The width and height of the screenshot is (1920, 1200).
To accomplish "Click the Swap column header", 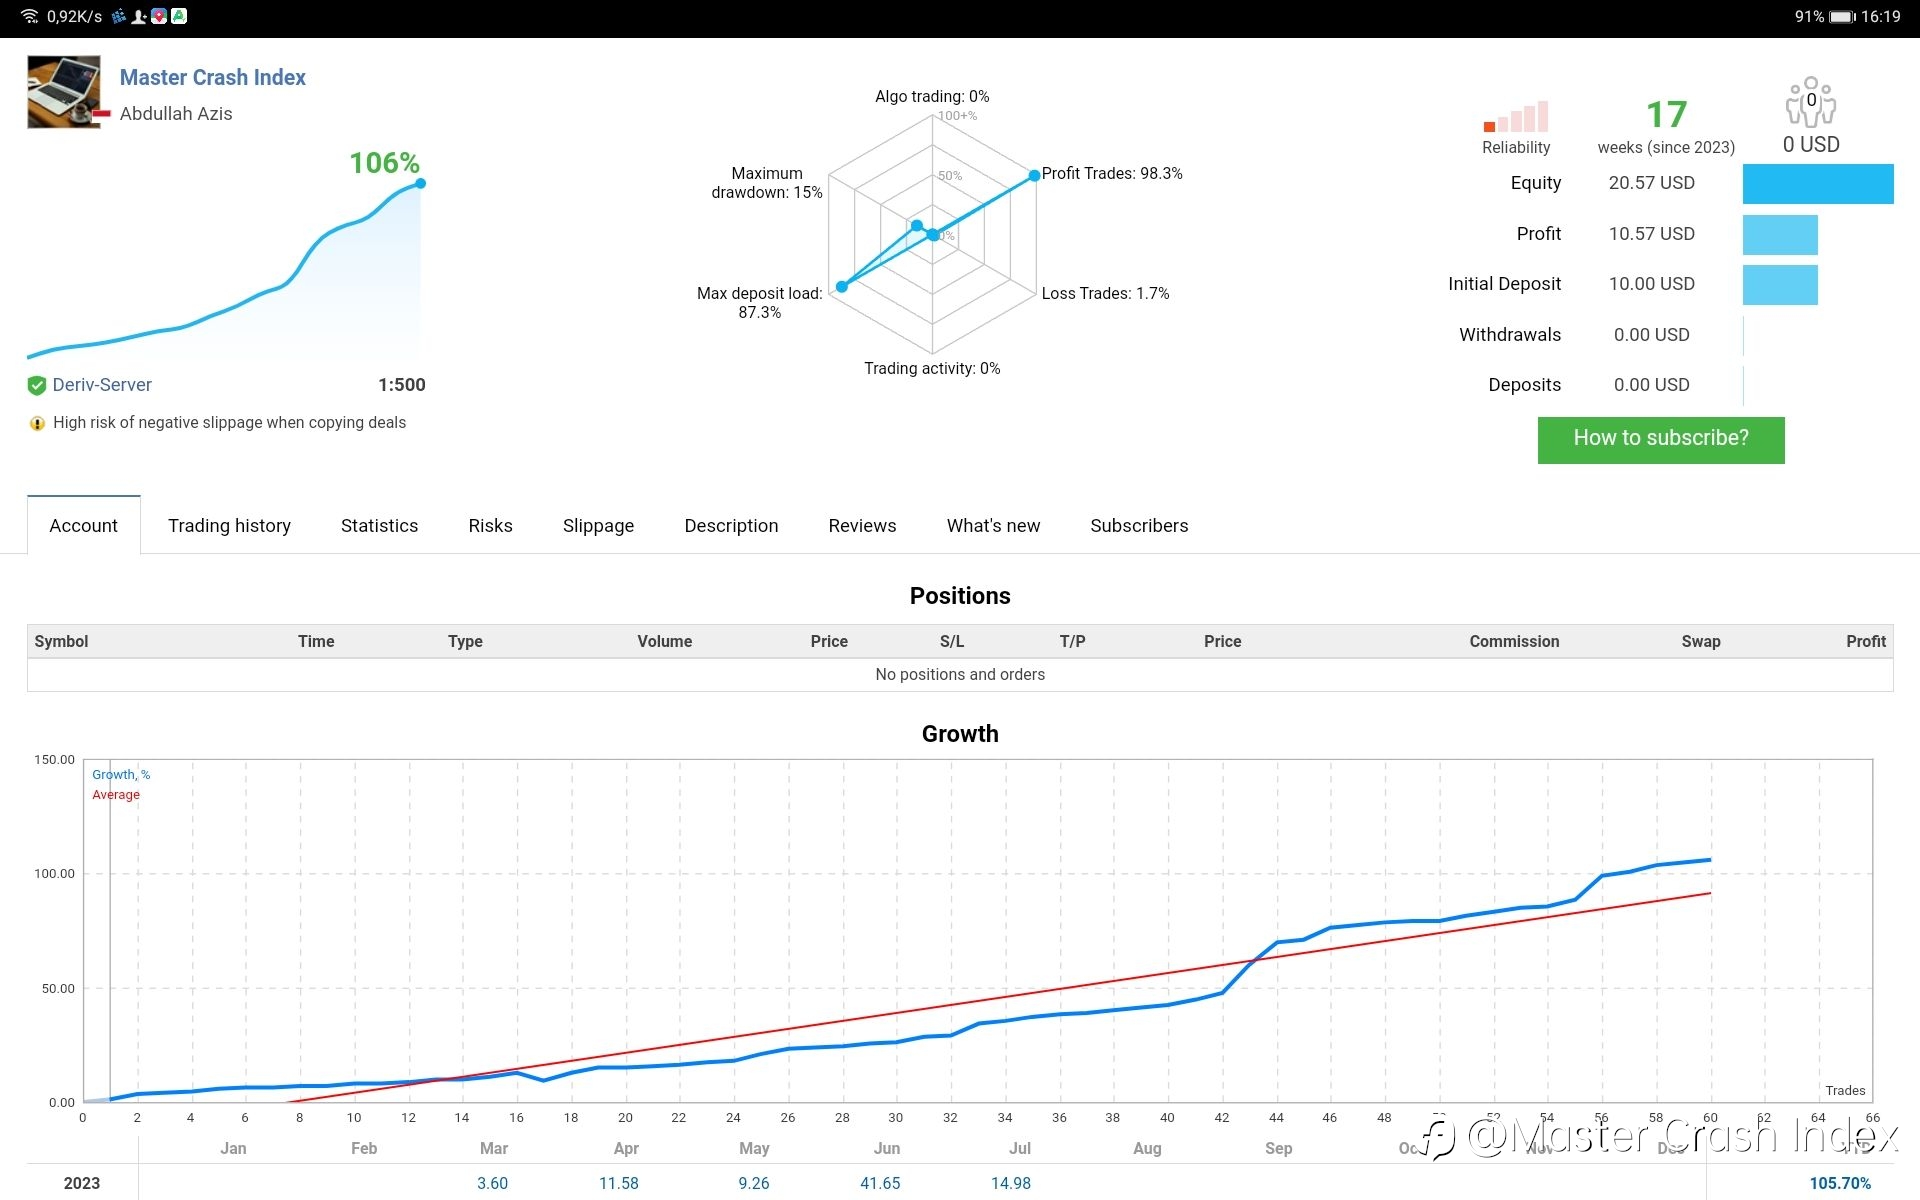I will coord(1701,641).
